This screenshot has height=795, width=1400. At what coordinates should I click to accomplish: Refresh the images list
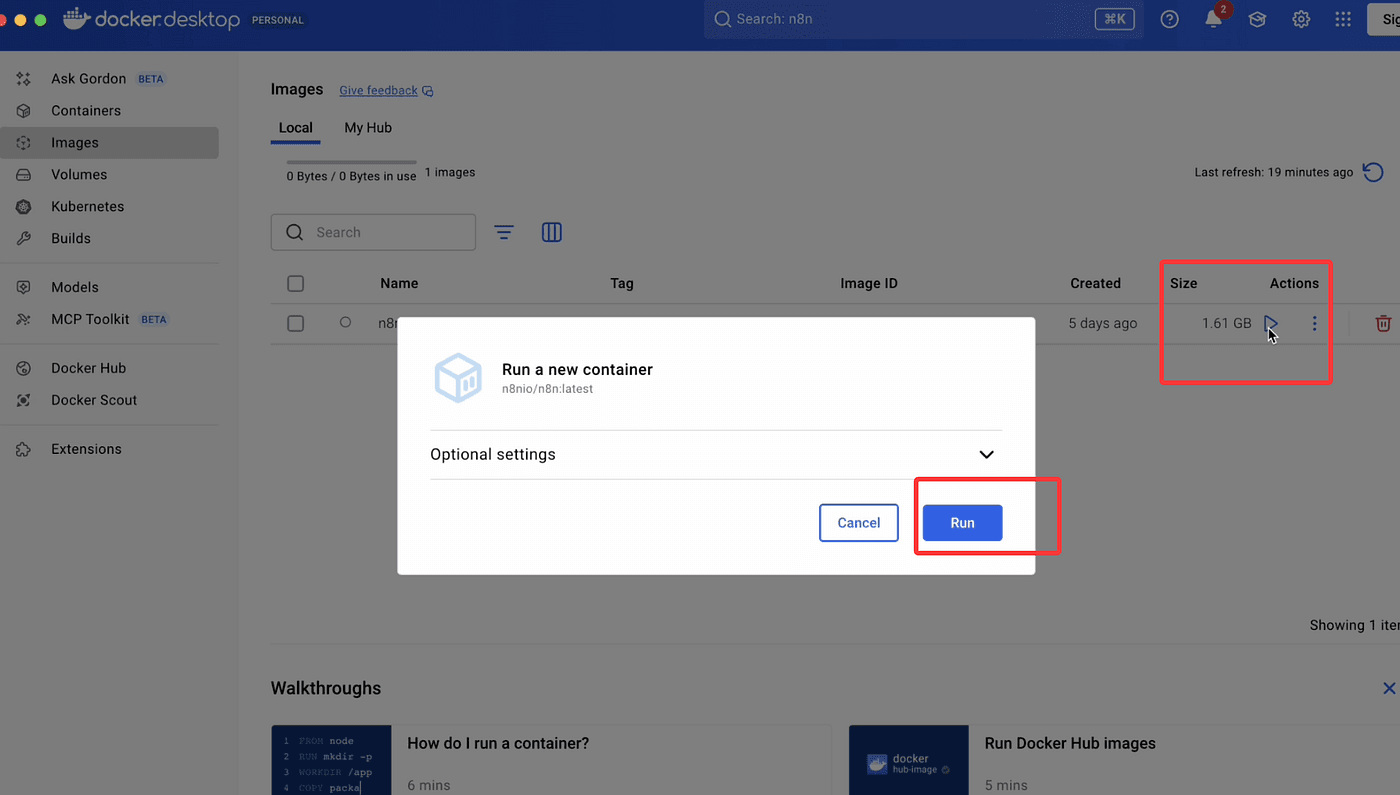(x=1373, y=172)
